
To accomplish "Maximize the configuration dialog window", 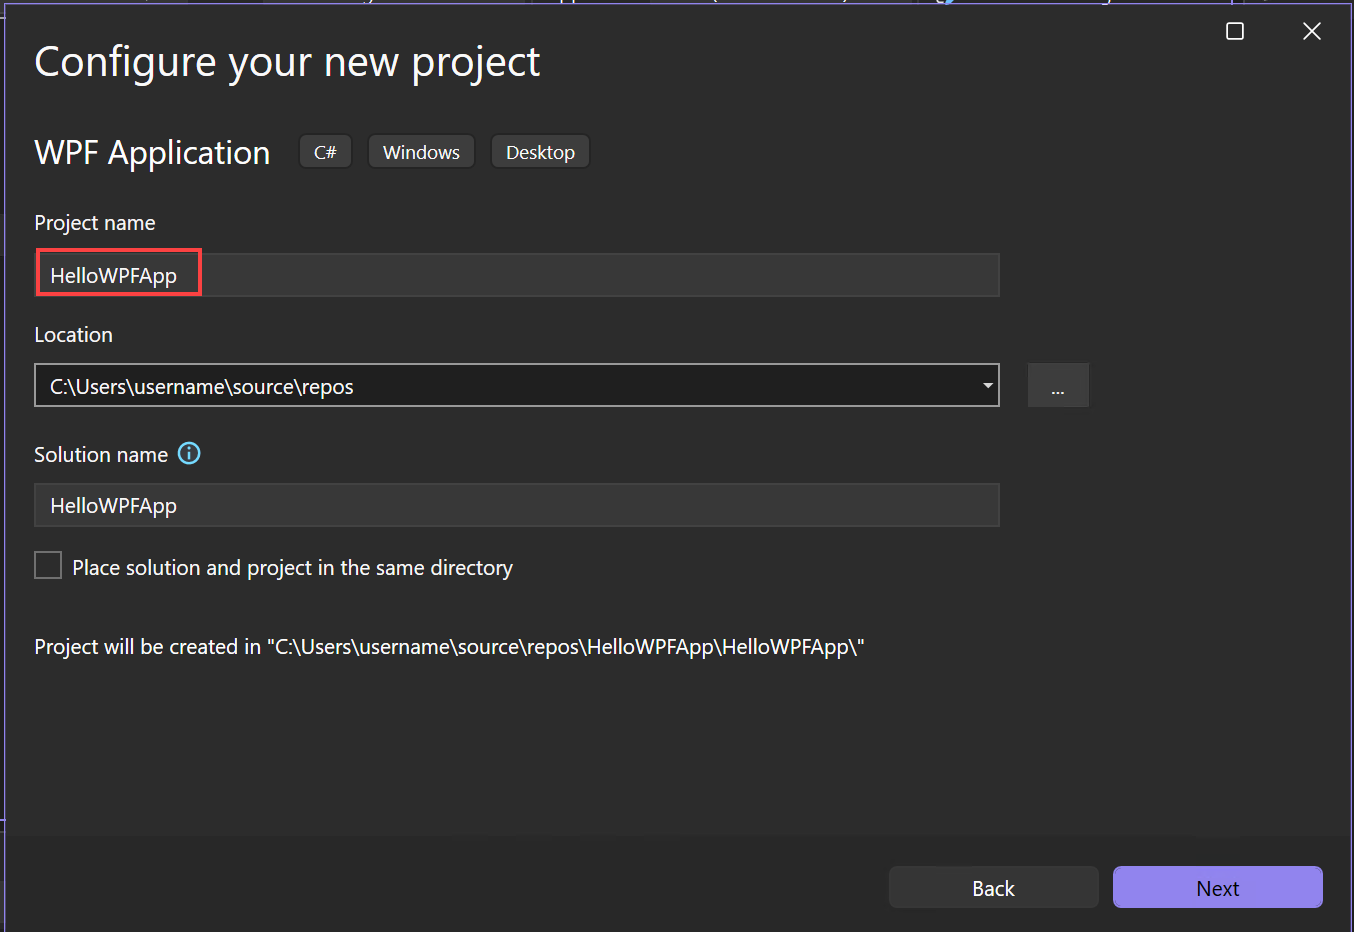I will coord(1234,31).
